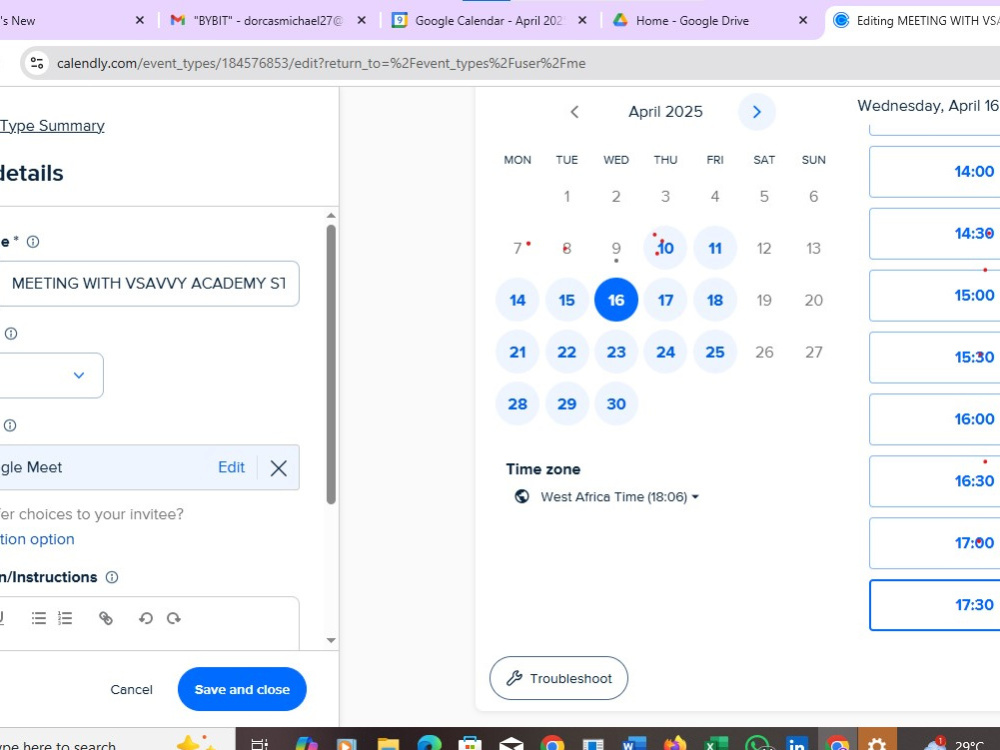Click Save and close
This screenshot has height=750, width=1000.
[x=242, y=689]
